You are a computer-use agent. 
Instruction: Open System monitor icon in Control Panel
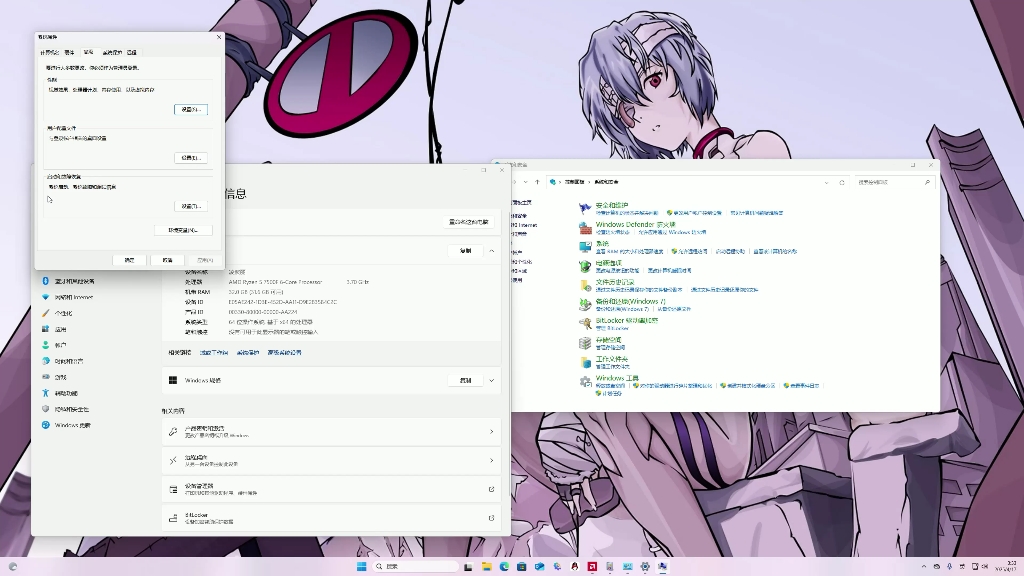click(585, 247)
